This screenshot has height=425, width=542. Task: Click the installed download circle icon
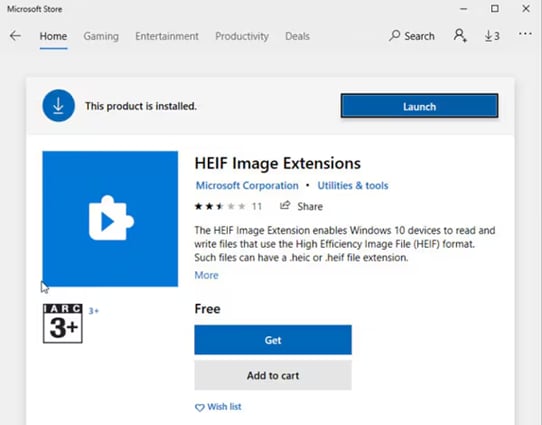[x=58, y=106]
